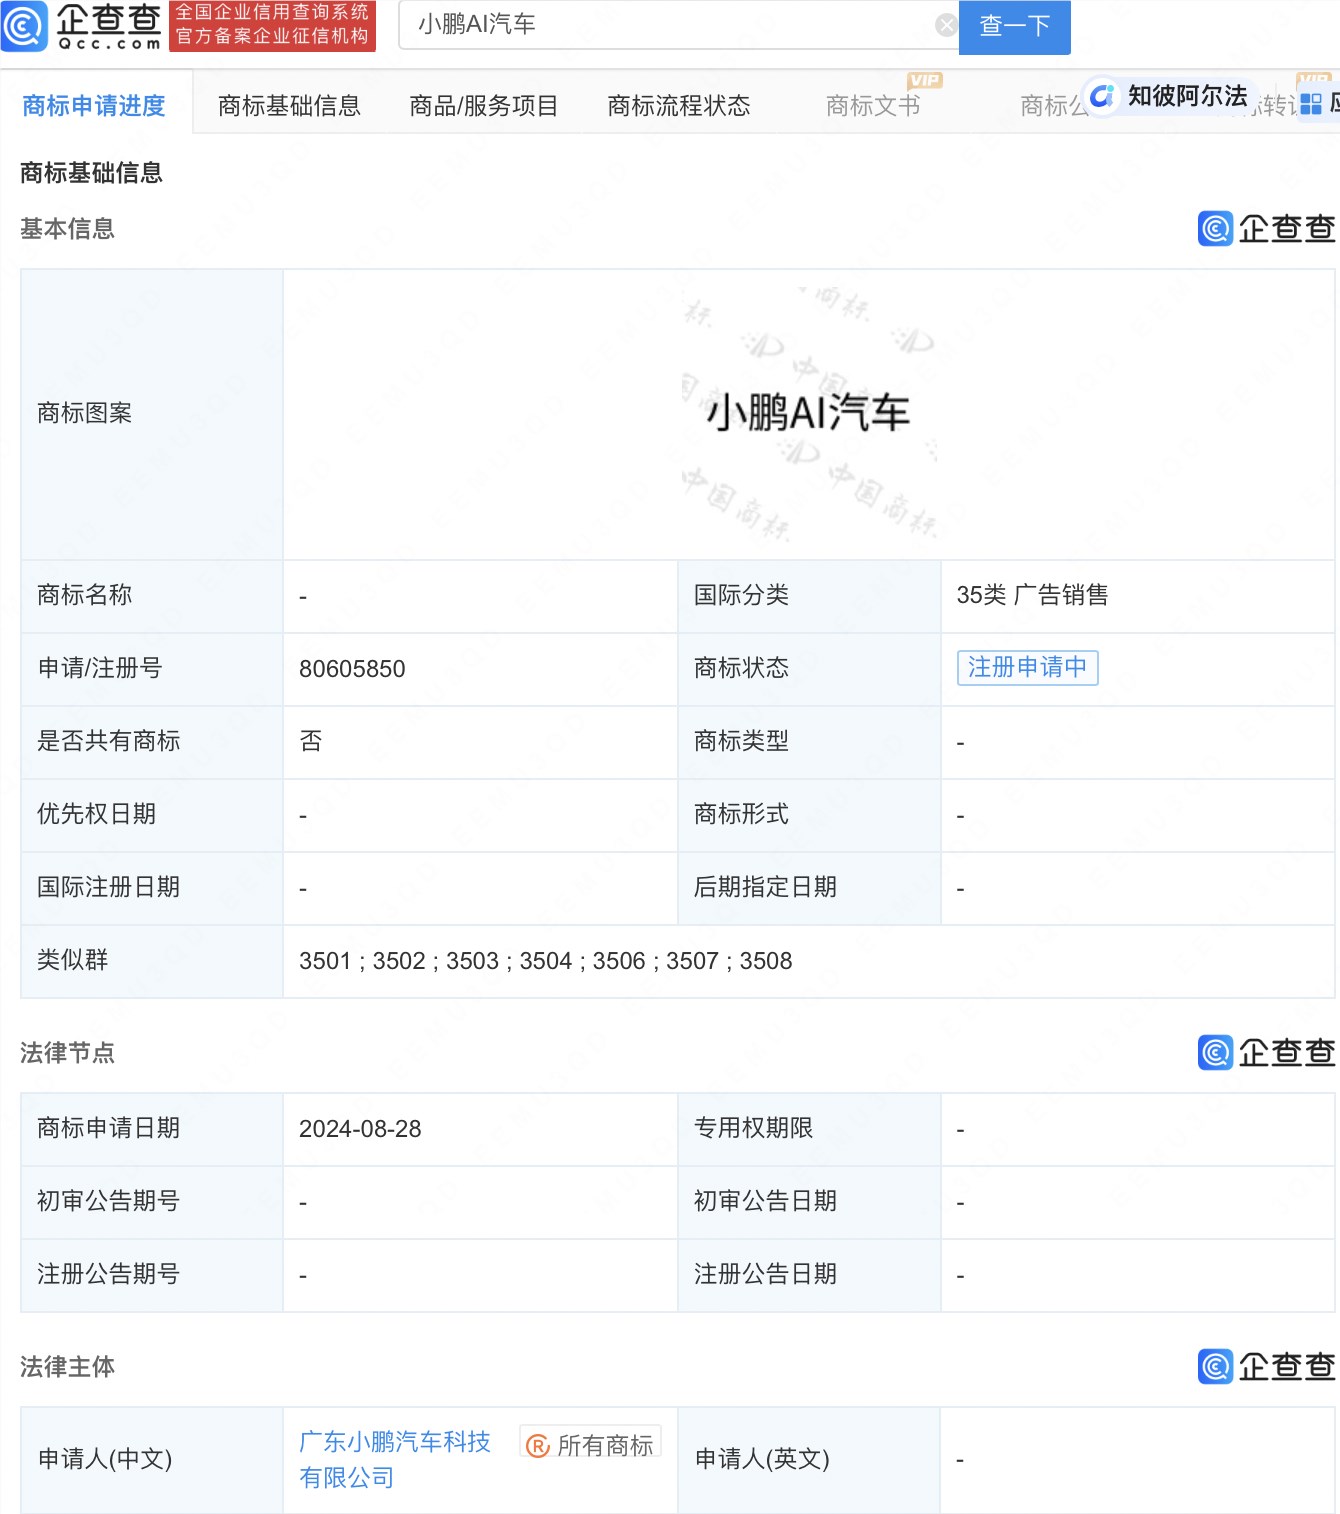The image size is (1340, 1514).
Task: Click the 所有商标 label
Action: 605,1443
